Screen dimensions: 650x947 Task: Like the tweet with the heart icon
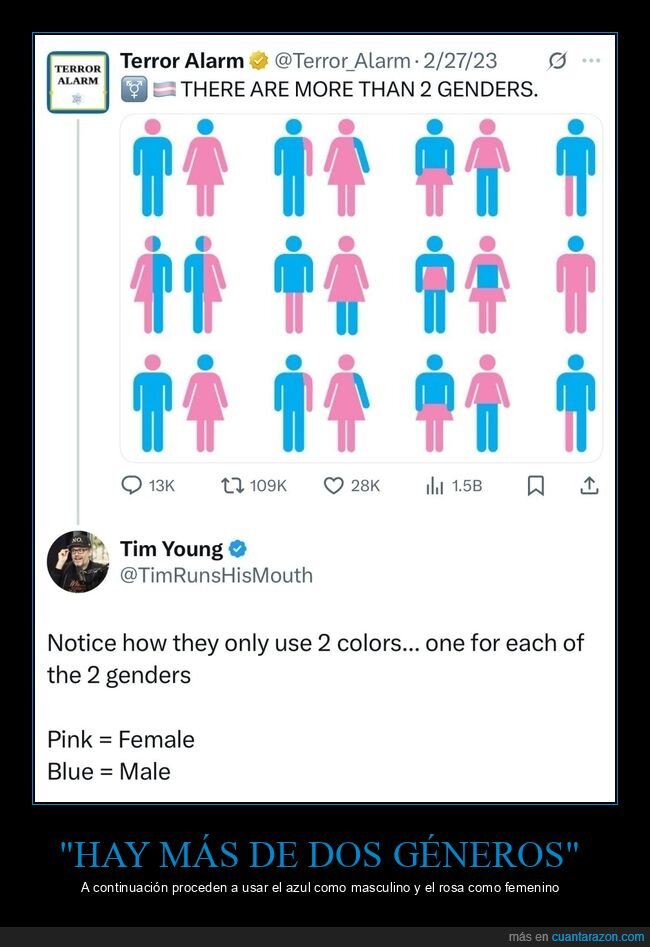coord(334,486)
